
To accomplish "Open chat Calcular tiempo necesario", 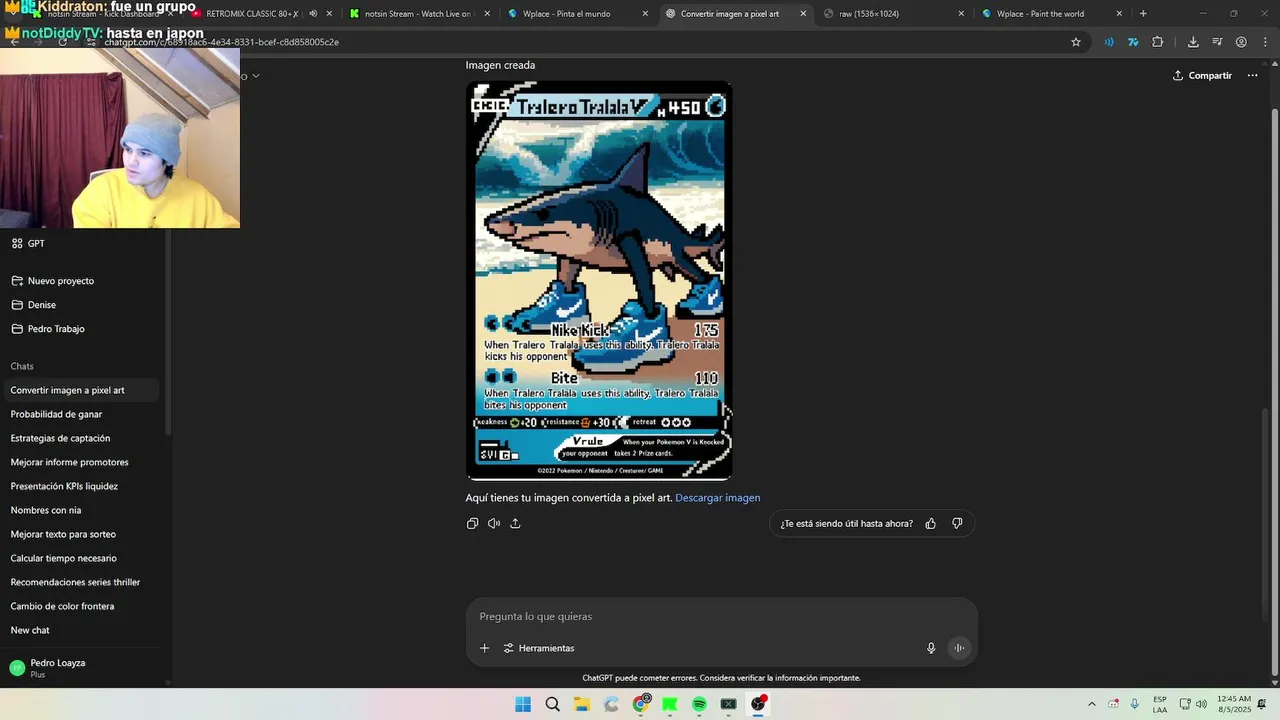I will coord(63,558).
